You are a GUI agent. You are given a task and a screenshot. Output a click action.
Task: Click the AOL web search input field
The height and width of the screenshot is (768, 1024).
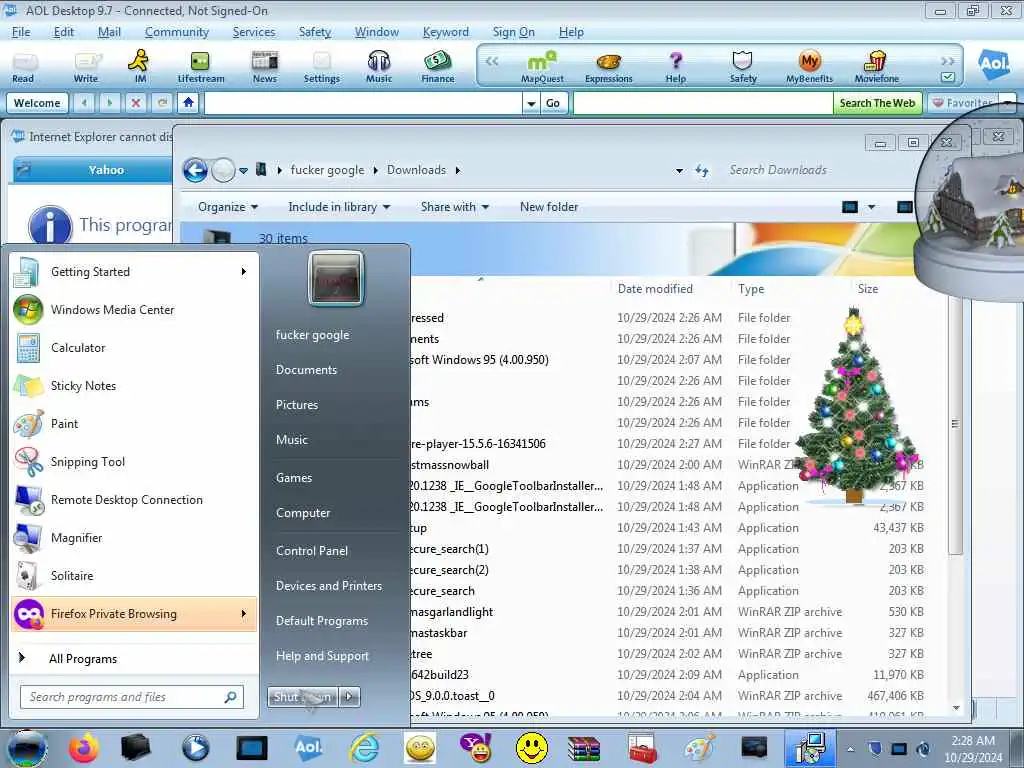[703, 103]
